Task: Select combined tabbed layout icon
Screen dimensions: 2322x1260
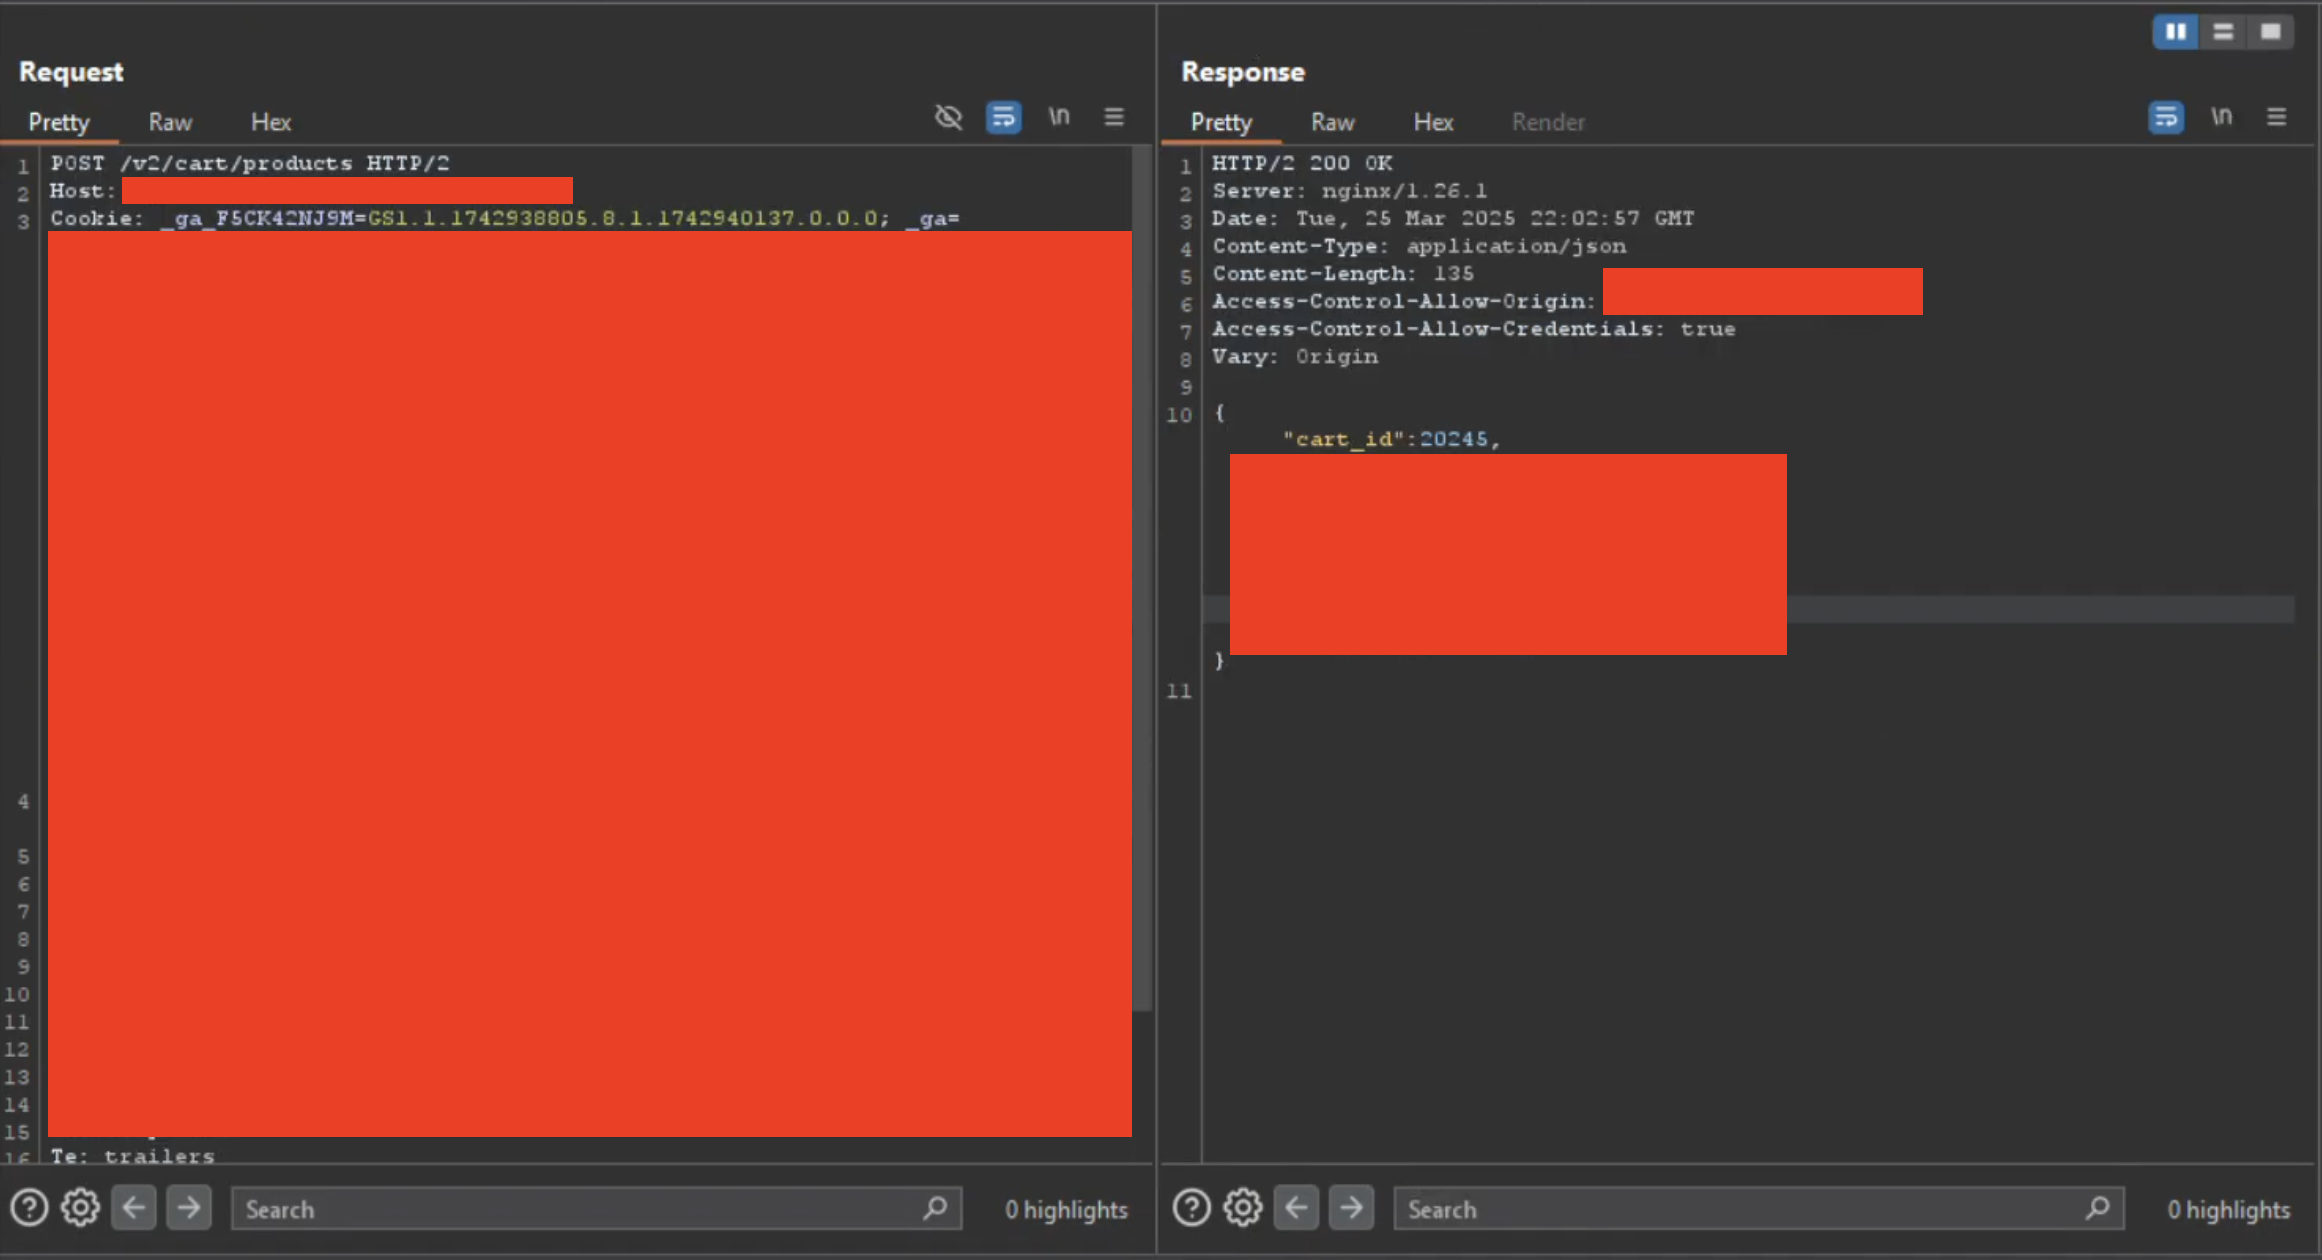Action: pyautogui.click(x=2270, y=32)
